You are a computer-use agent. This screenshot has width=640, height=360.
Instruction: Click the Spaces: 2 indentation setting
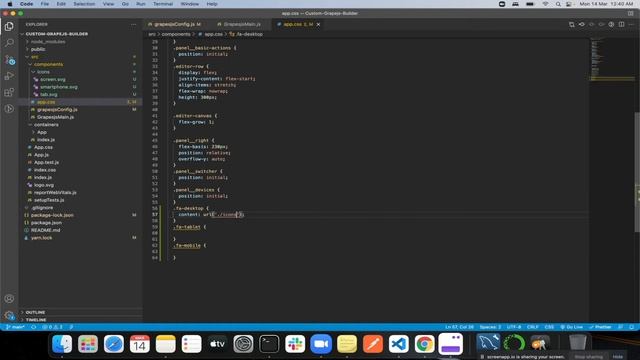pyautogui.click(x=490, y=327)
